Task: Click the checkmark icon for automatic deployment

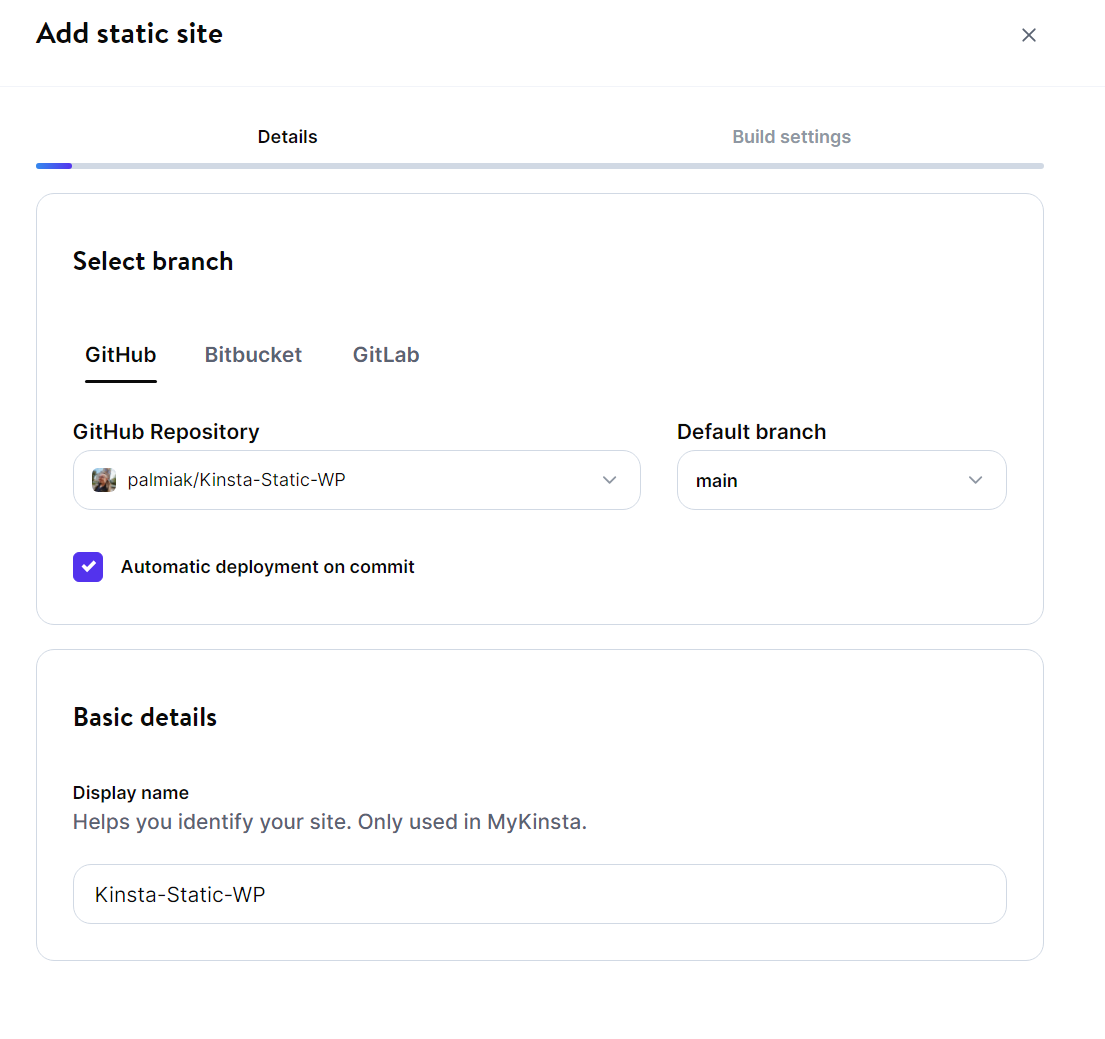Action: click(88, 567)
